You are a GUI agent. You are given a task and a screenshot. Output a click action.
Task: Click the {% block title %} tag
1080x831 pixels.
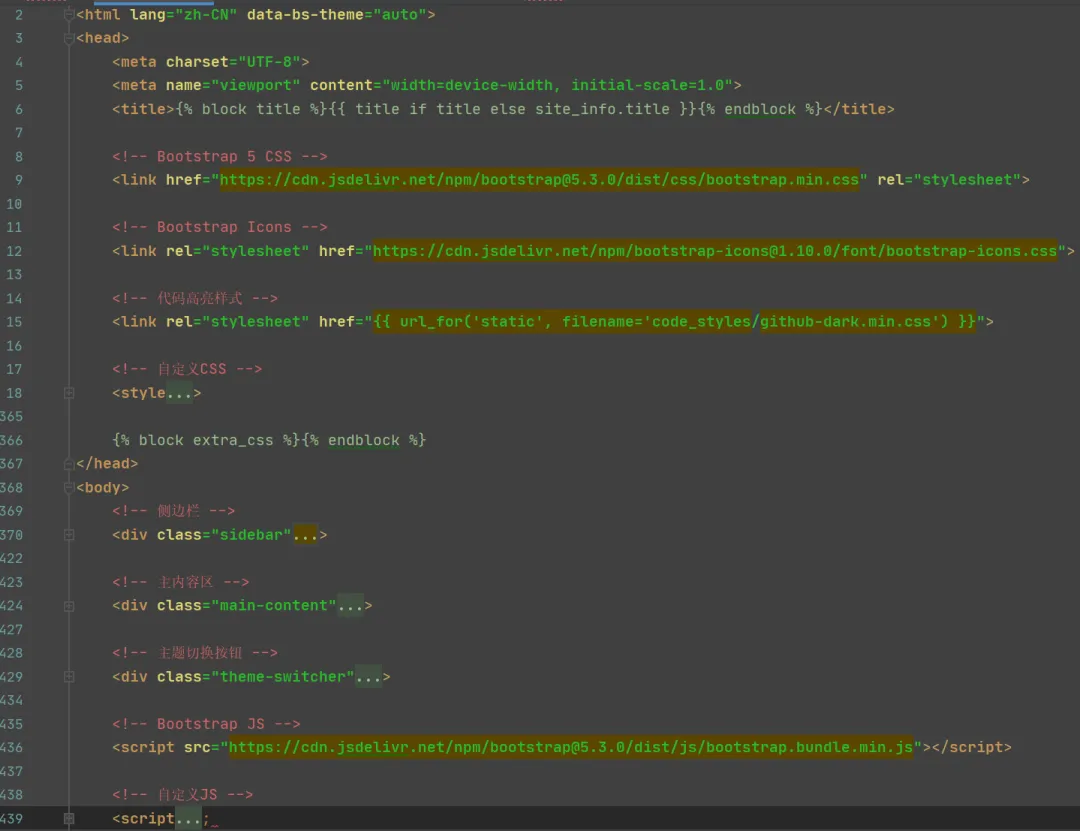pos(251,110)
